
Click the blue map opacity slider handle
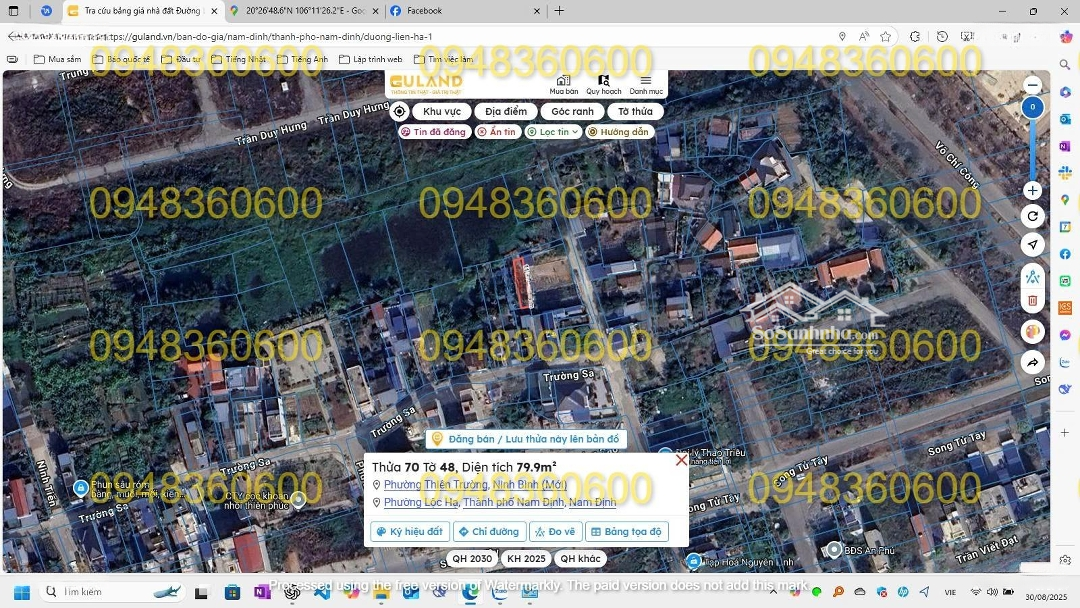pyautogui.click(x=1032, y=107)
